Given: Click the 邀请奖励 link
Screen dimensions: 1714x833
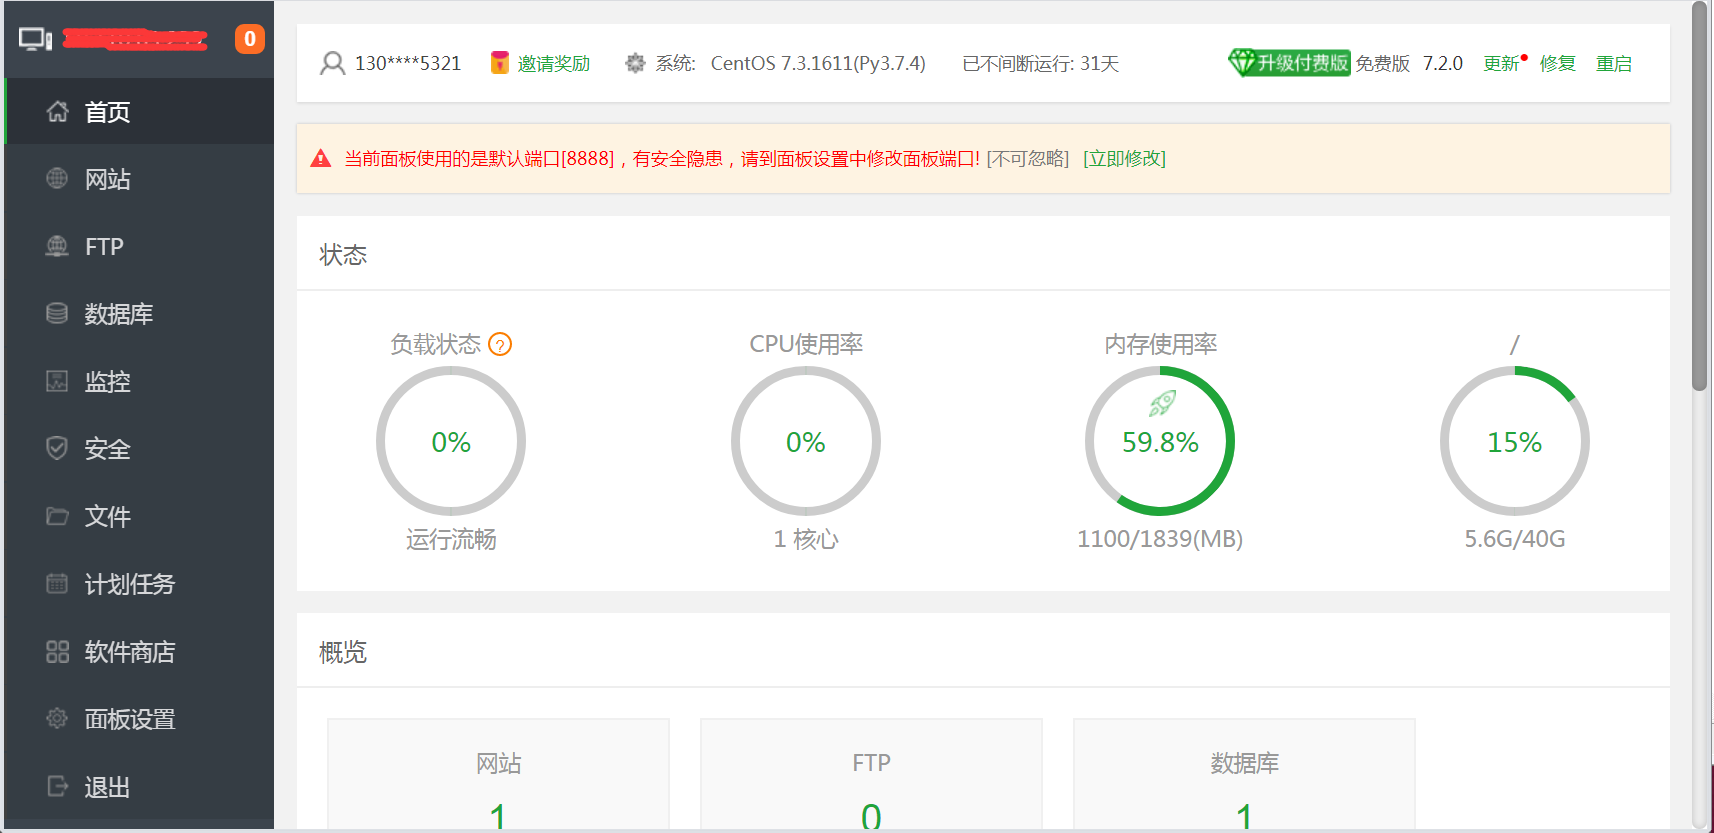Looking at the screenshot, I should coord(553,63).
